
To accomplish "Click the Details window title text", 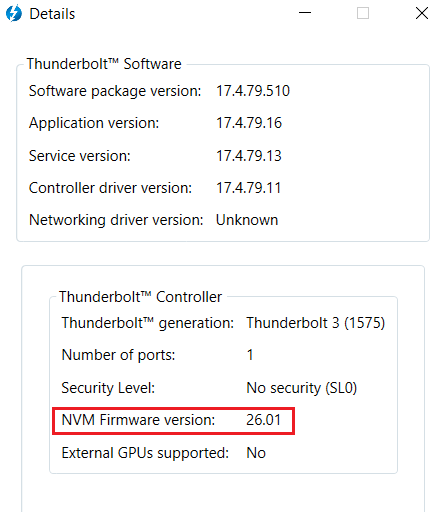I will 52,14.
